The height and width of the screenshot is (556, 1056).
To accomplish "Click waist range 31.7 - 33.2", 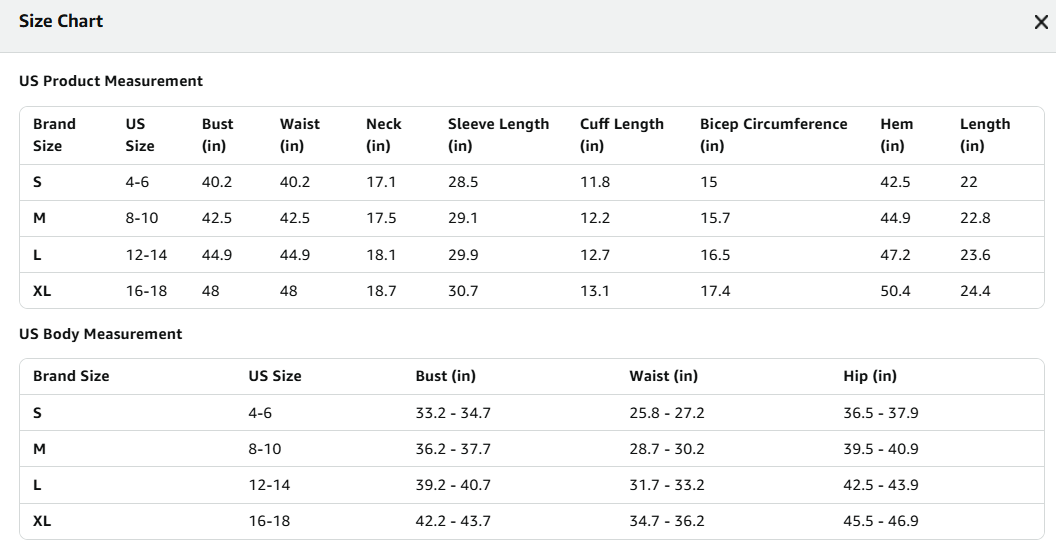I will 667,485.
